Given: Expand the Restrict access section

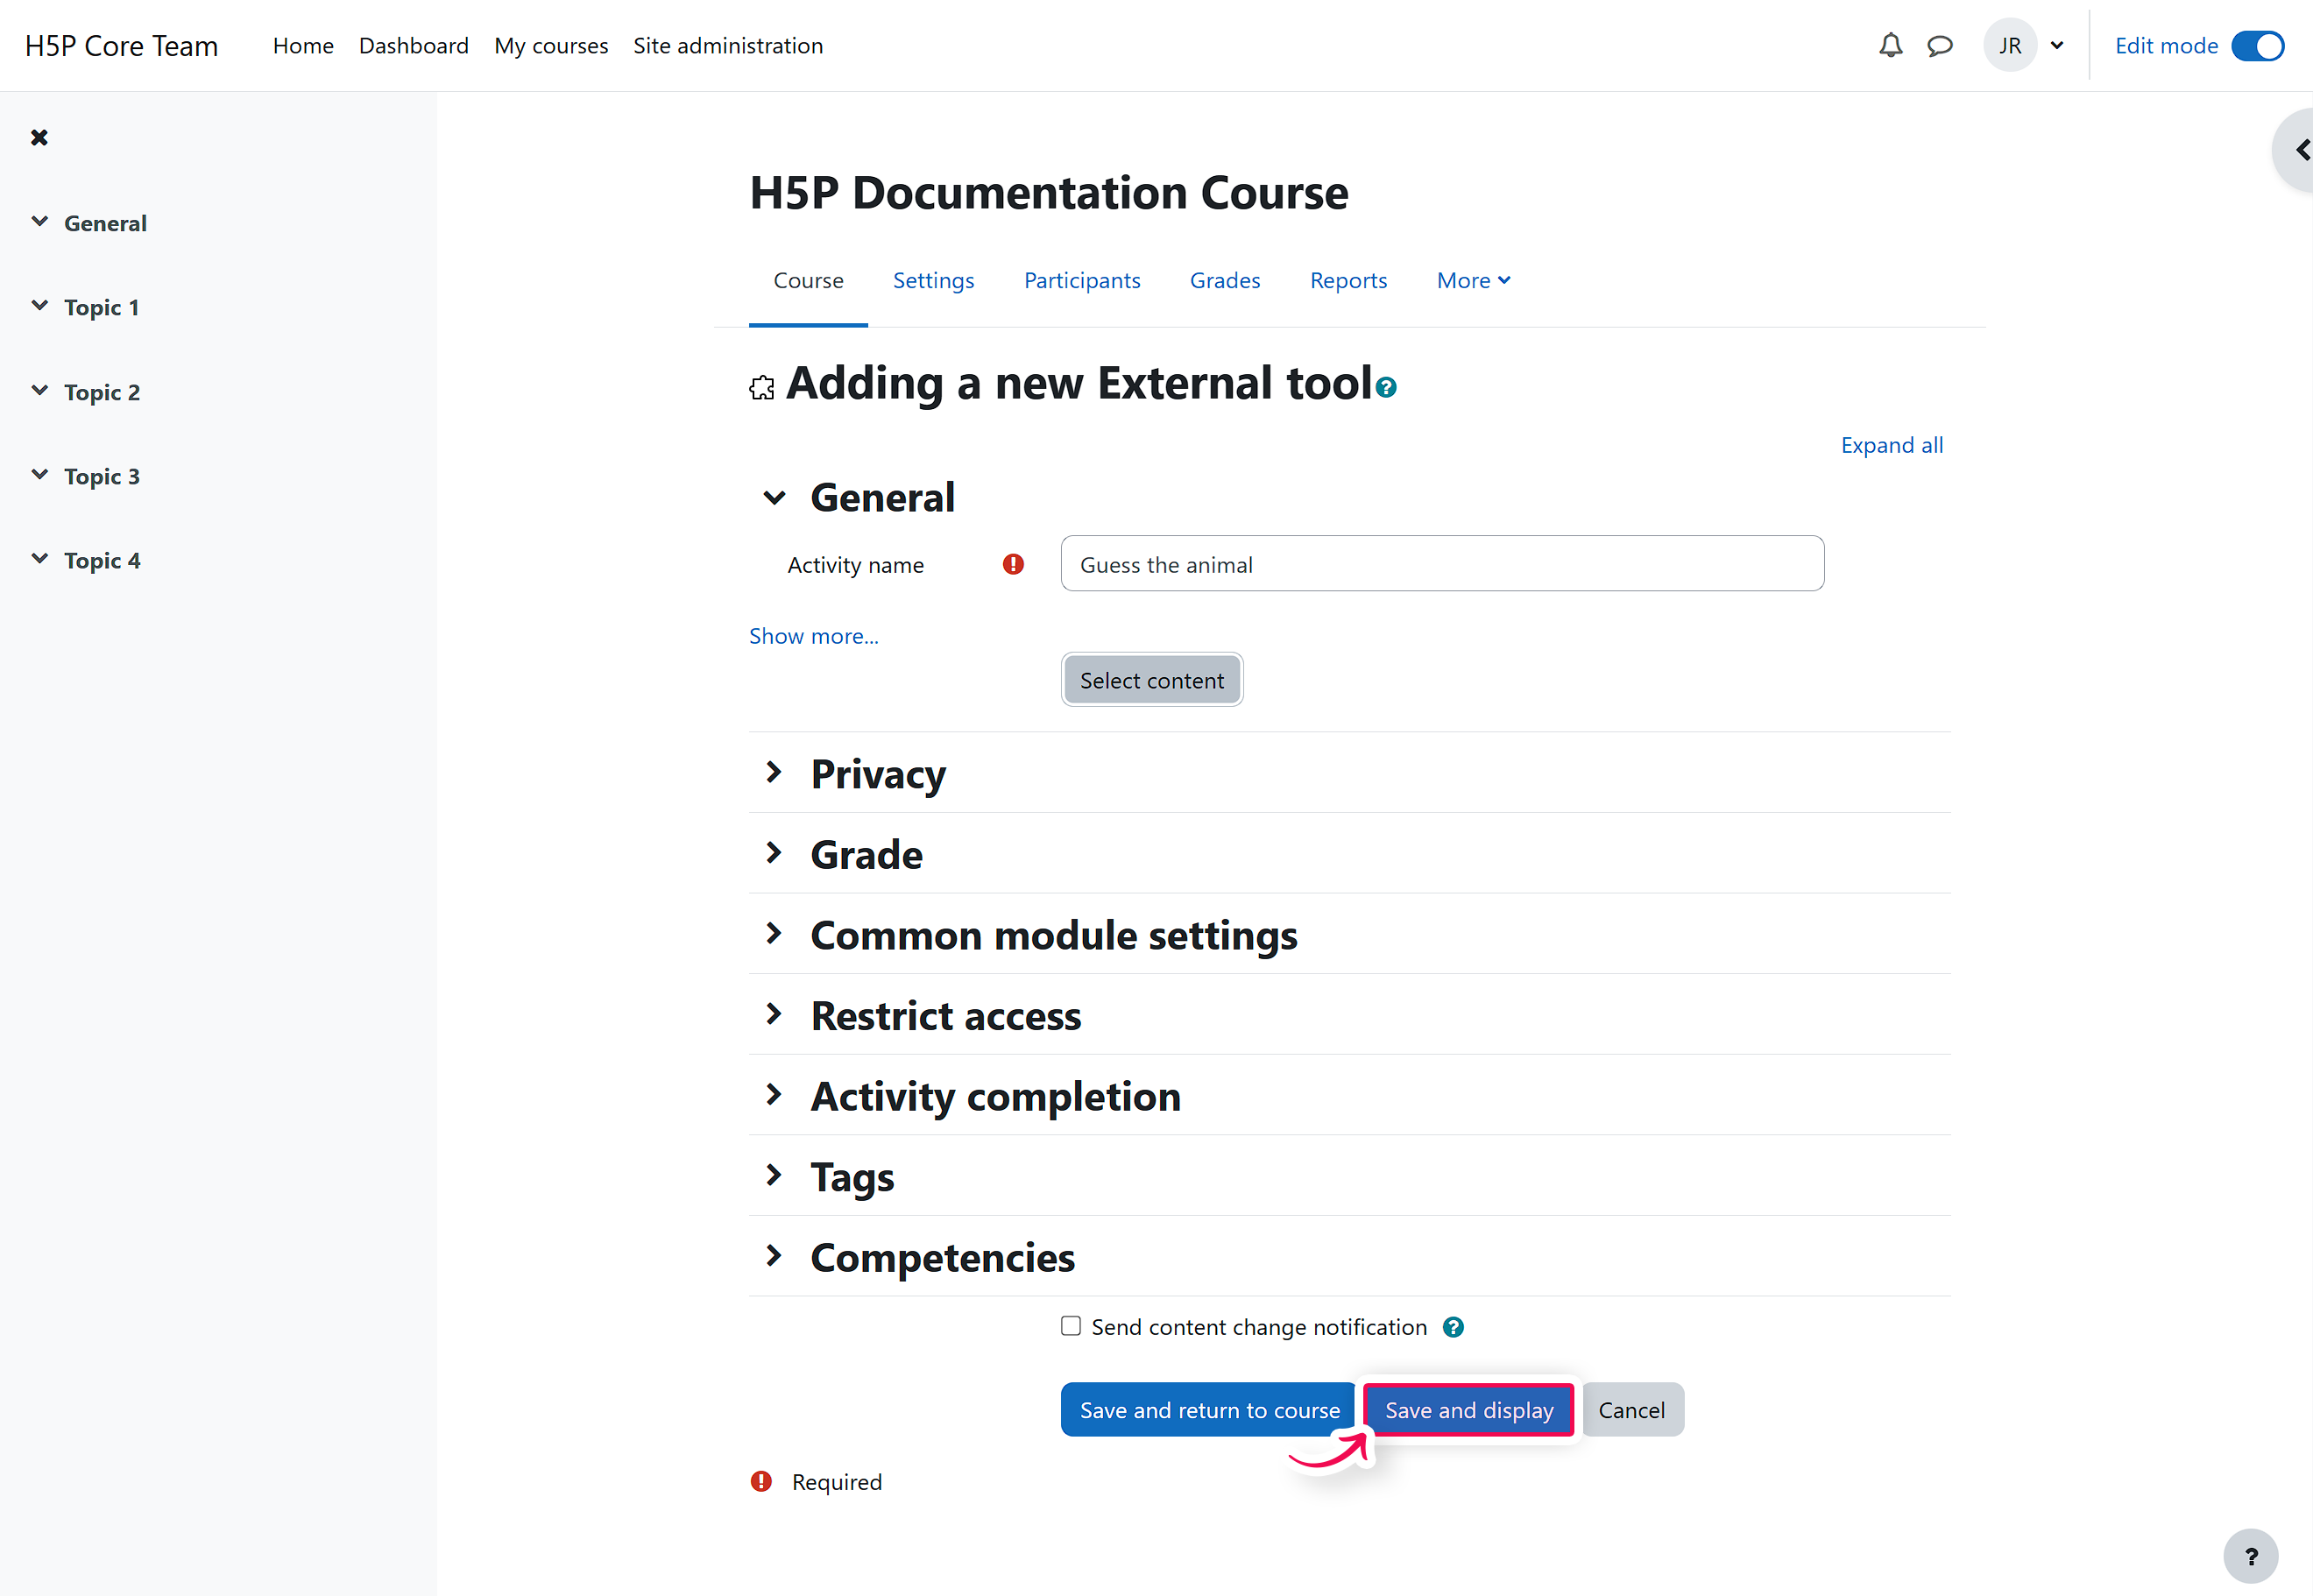Looking at the screenshot, I should click(774, 1014).
